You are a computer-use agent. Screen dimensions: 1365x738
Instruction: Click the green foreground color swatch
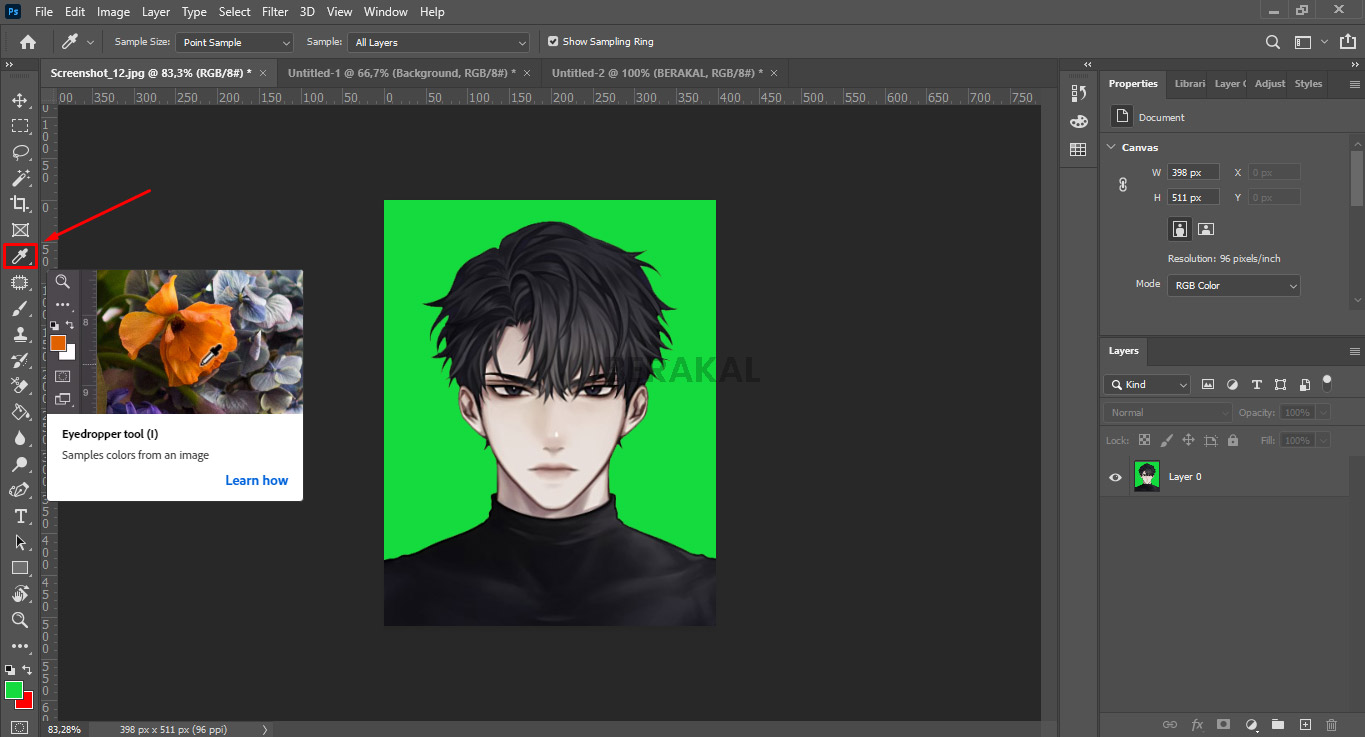pyautogui.click(x=13, y=689)
